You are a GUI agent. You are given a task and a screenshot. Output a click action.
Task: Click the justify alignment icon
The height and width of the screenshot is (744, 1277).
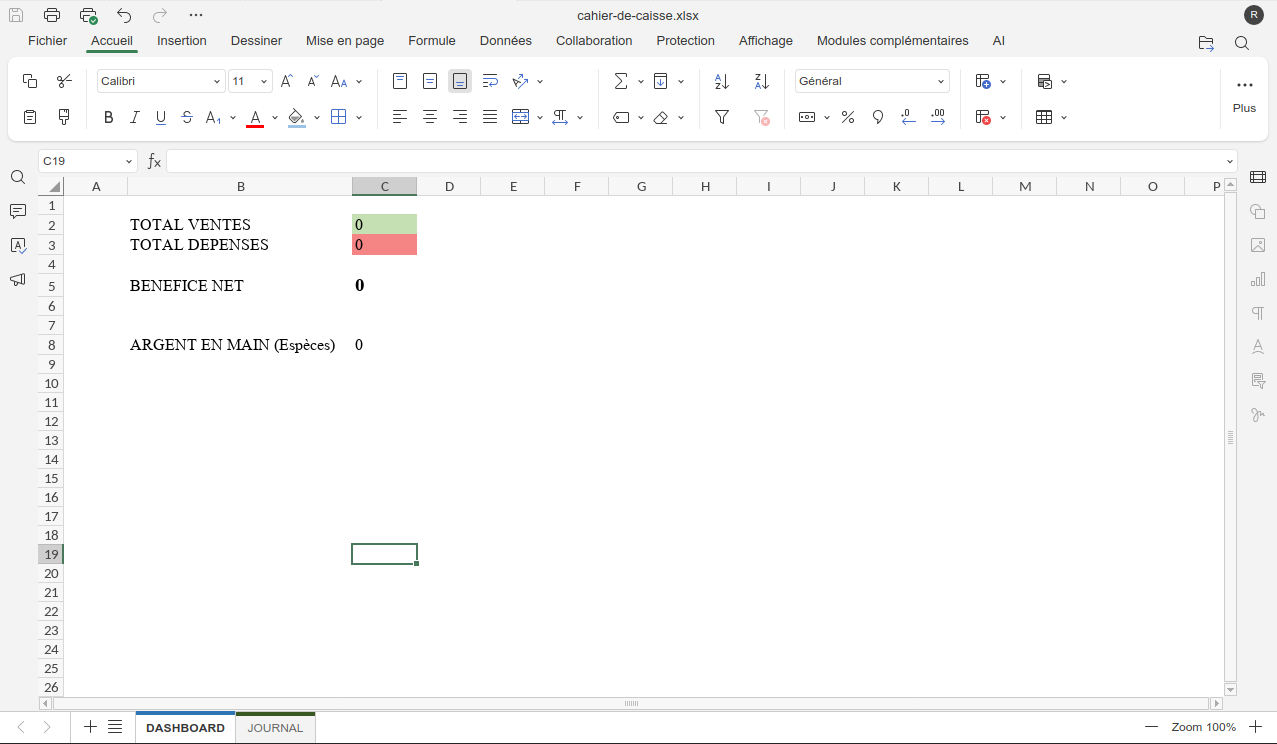[x=490, y=117]
